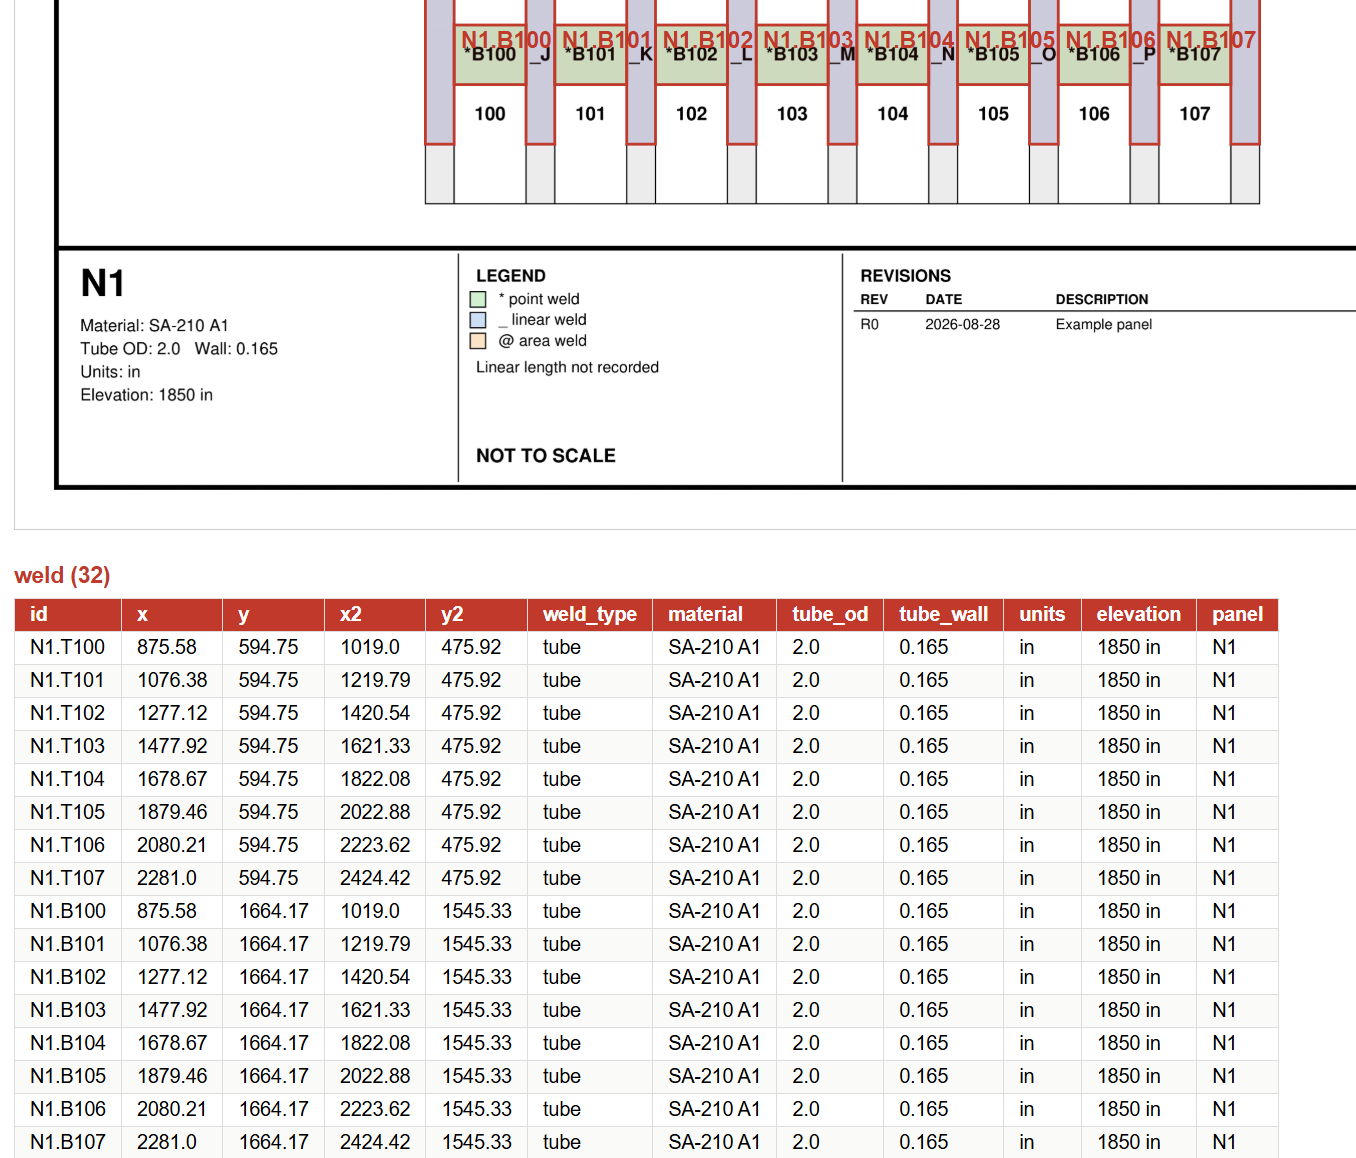This screenshot has height=1158, width=1356.
Task: Select the _P linear weld in the diagram
Action: [x=1145, y=72]
